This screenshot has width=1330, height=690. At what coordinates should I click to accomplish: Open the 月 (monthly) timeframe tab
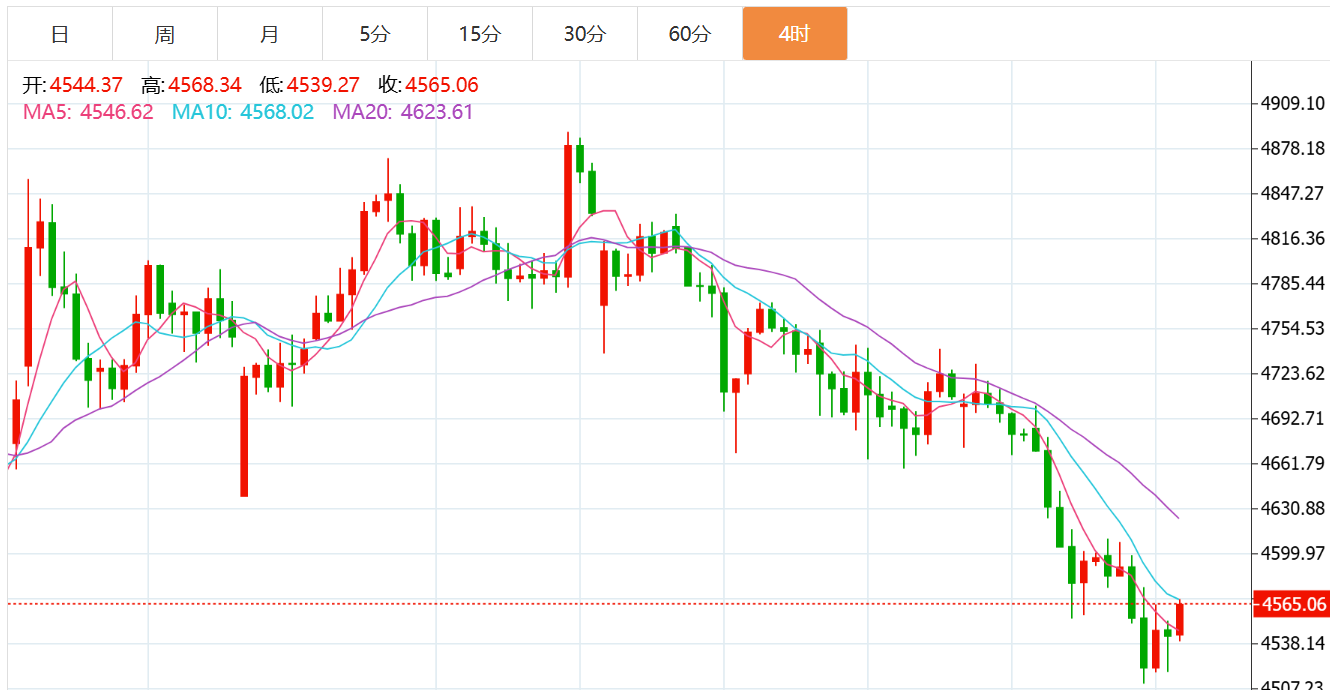(270, 34)
